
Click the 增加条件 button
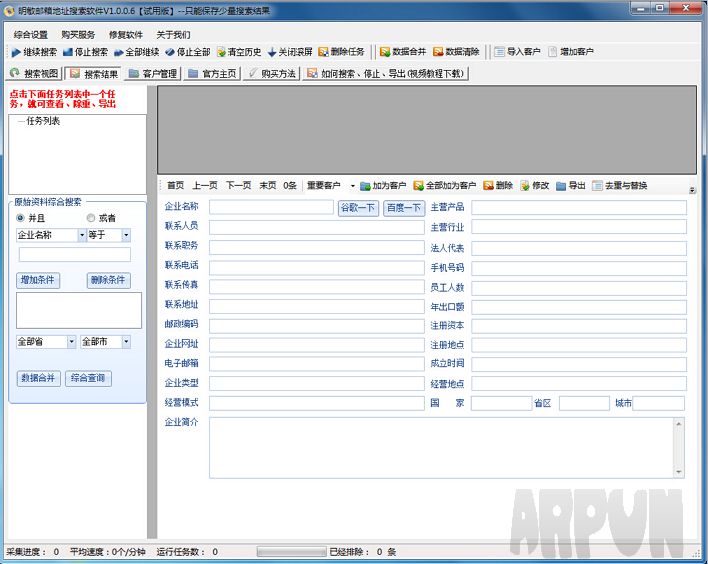pos(39,281)
